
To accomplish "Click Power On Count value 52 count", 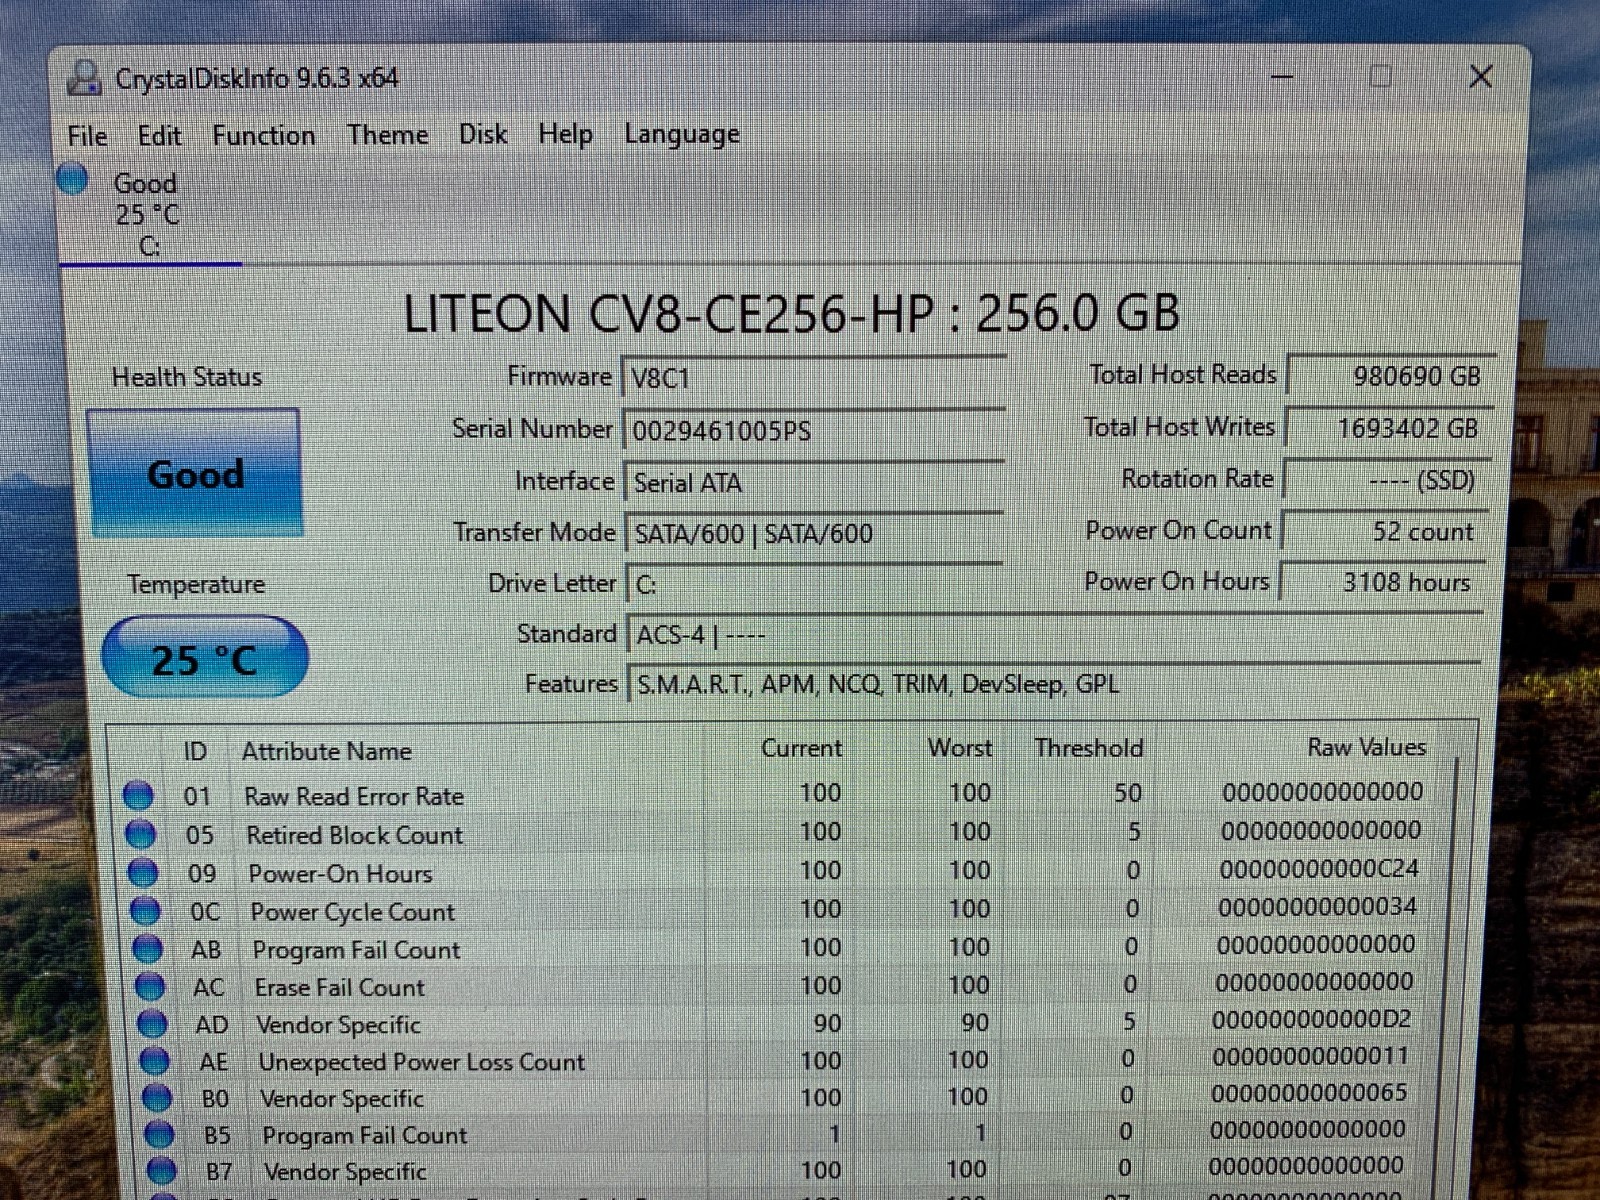I will (1384, 531).
